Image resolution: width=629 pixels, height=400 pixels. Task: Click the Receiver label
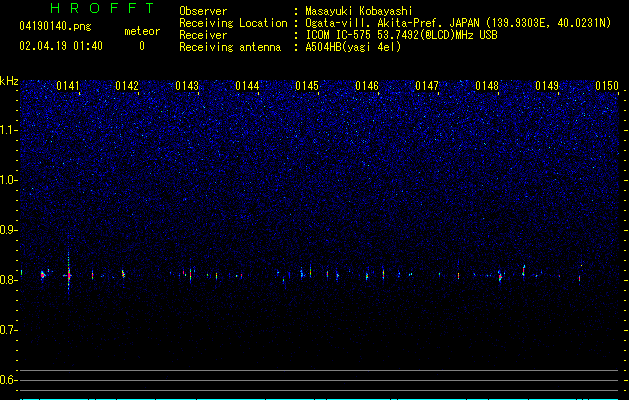(203, 35)
